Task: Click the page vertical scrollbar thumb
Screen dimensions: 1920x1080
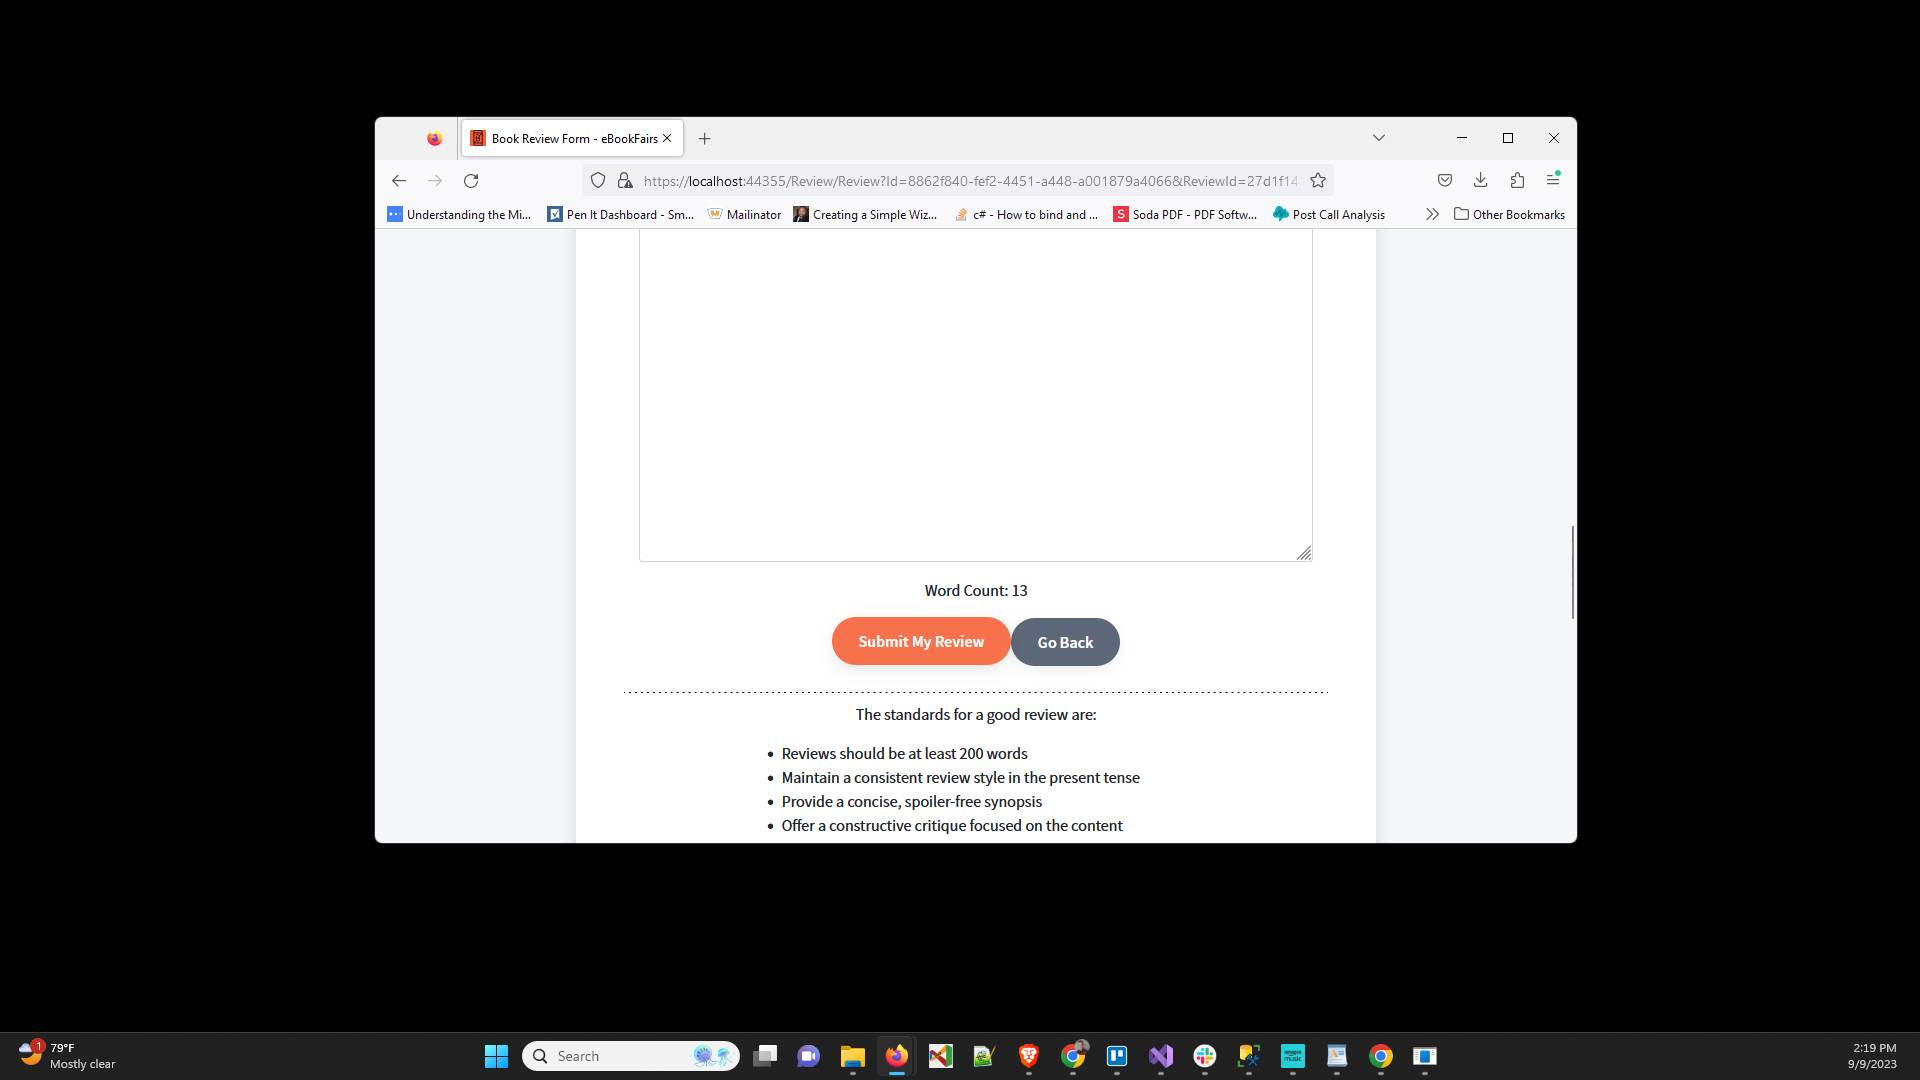Action: (1572, 572)
